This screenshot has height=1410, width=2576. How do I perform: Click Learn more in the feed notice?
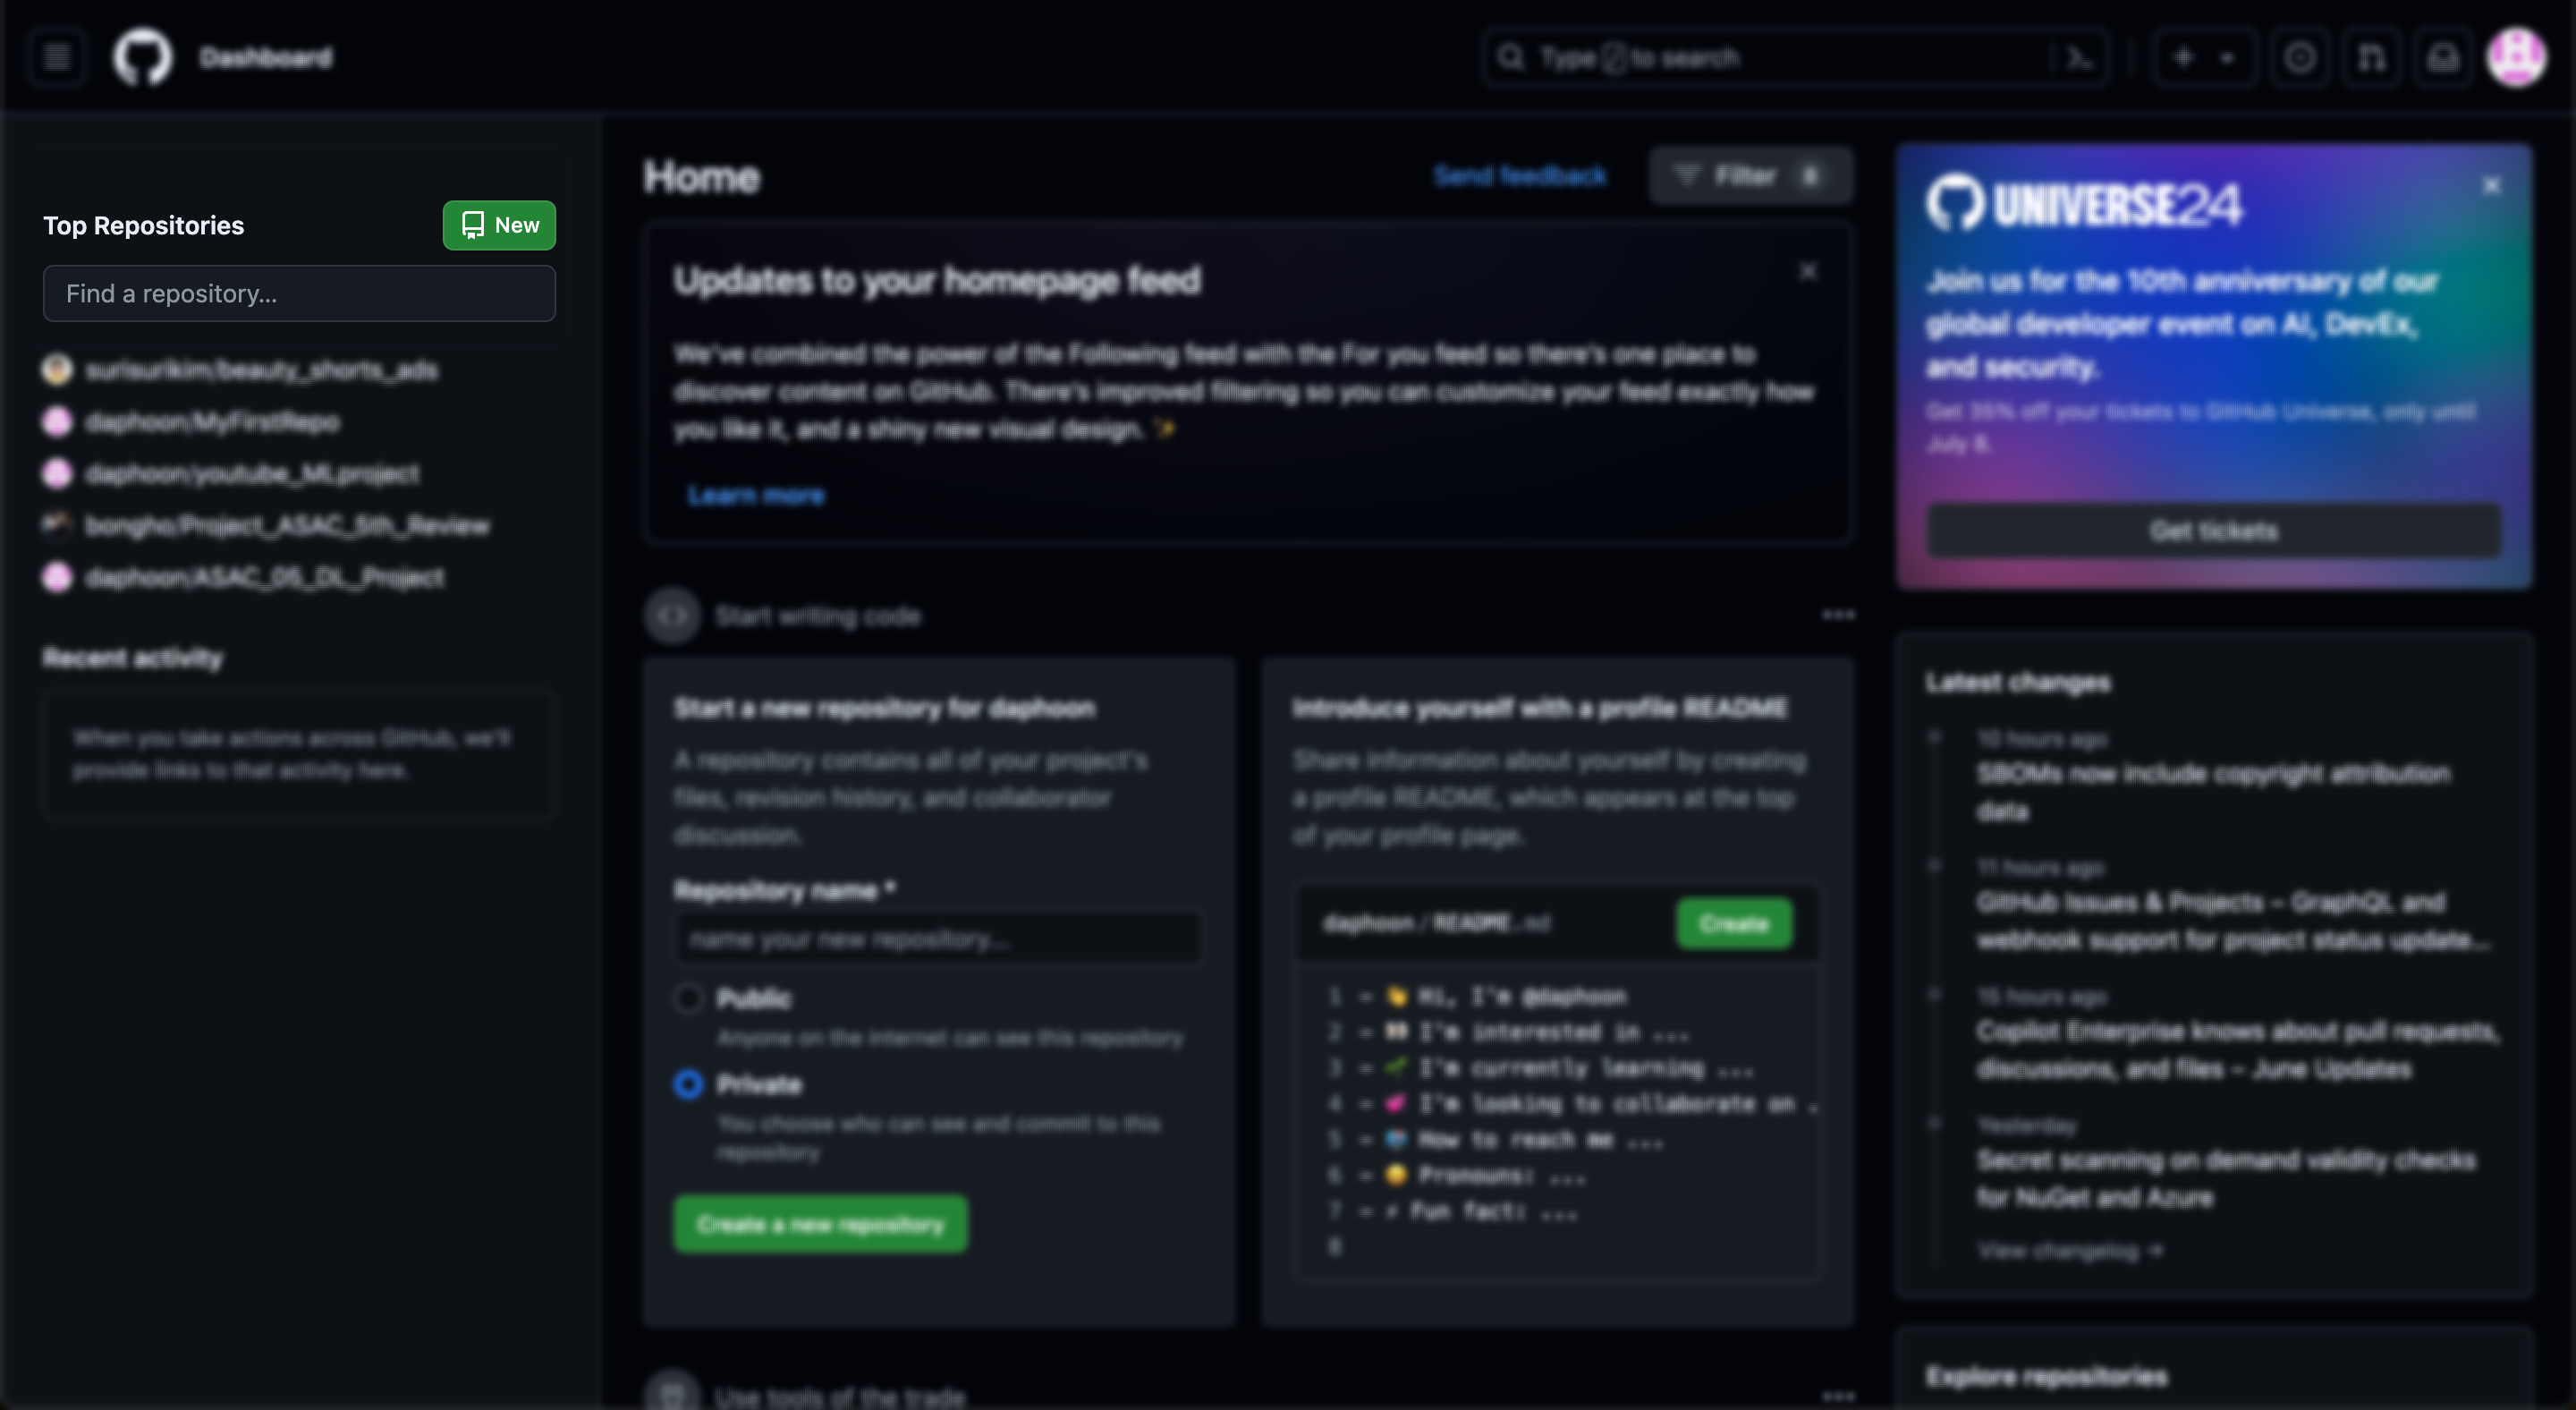click(756, 495)
